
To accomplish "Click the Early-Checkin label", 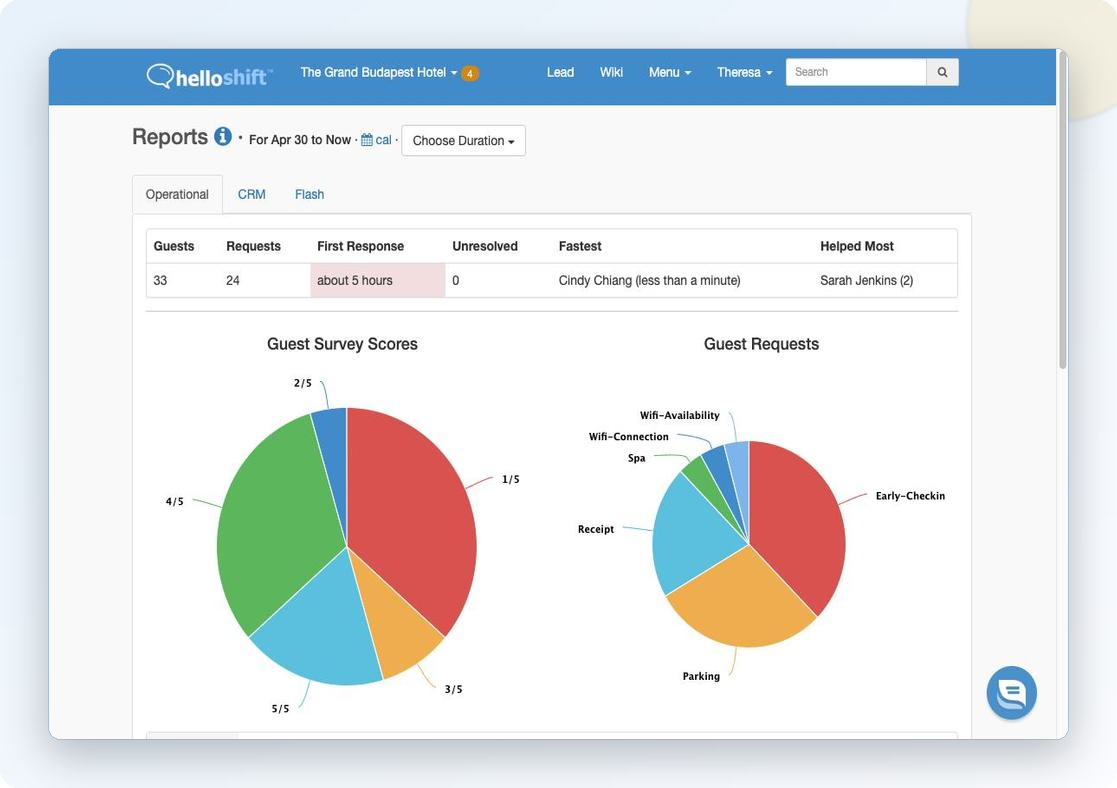I will (x=910, y=496).
